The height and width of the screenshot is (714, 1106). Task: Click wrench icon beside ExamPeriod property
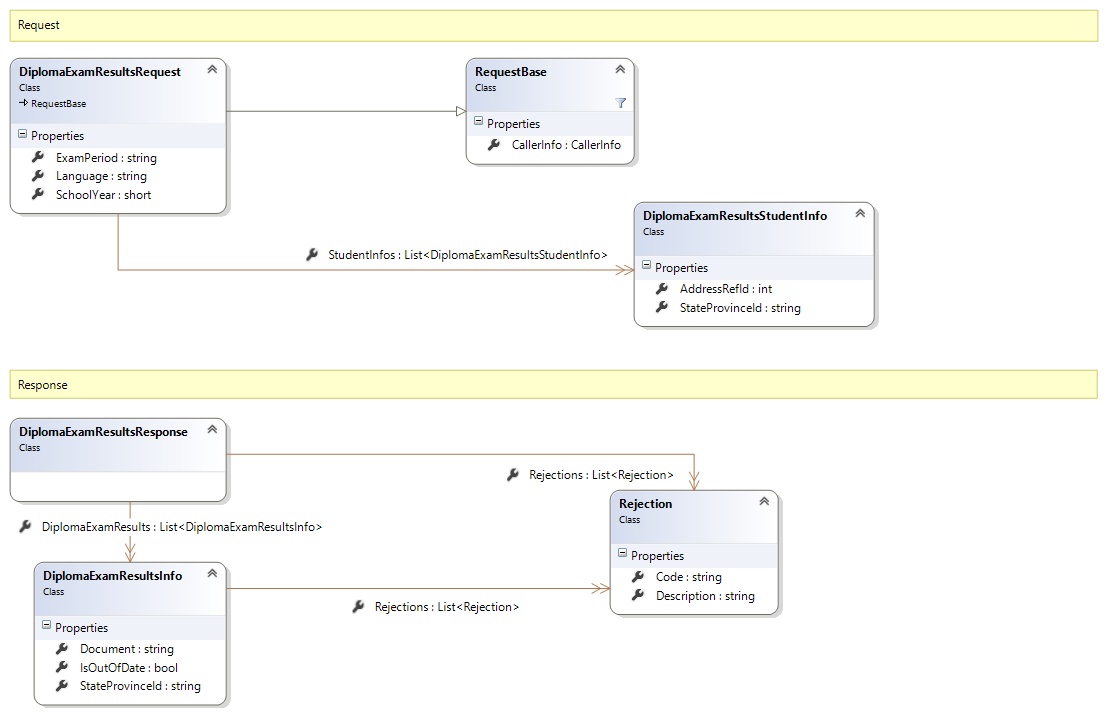tap(38, 158)
